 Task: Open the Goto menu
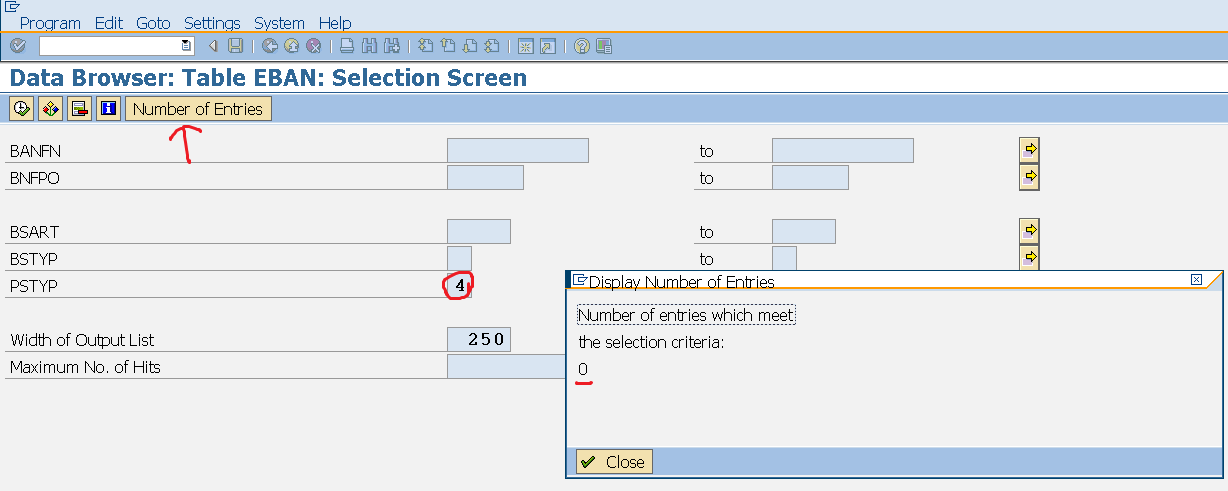click(x=153, y=22)
